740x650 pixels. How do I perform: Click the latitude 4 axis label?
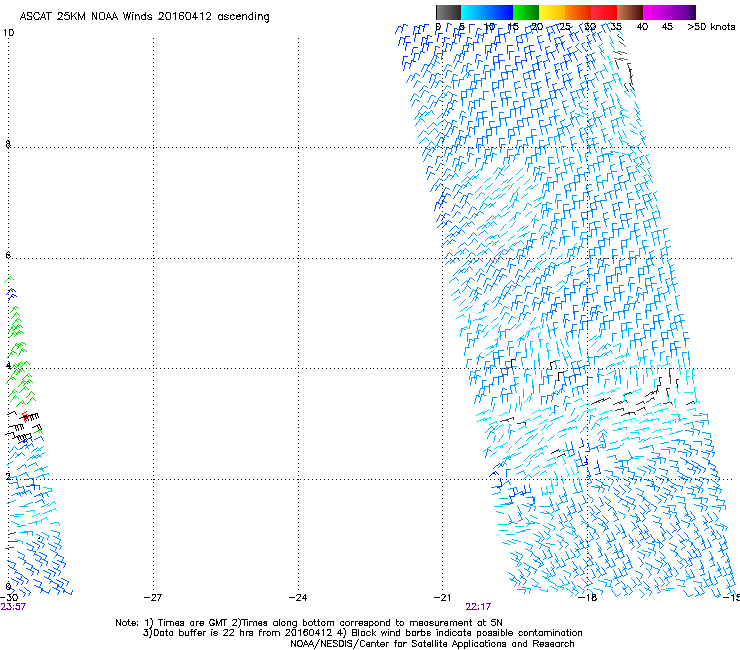pyautogui.click(x=8, y=365)
